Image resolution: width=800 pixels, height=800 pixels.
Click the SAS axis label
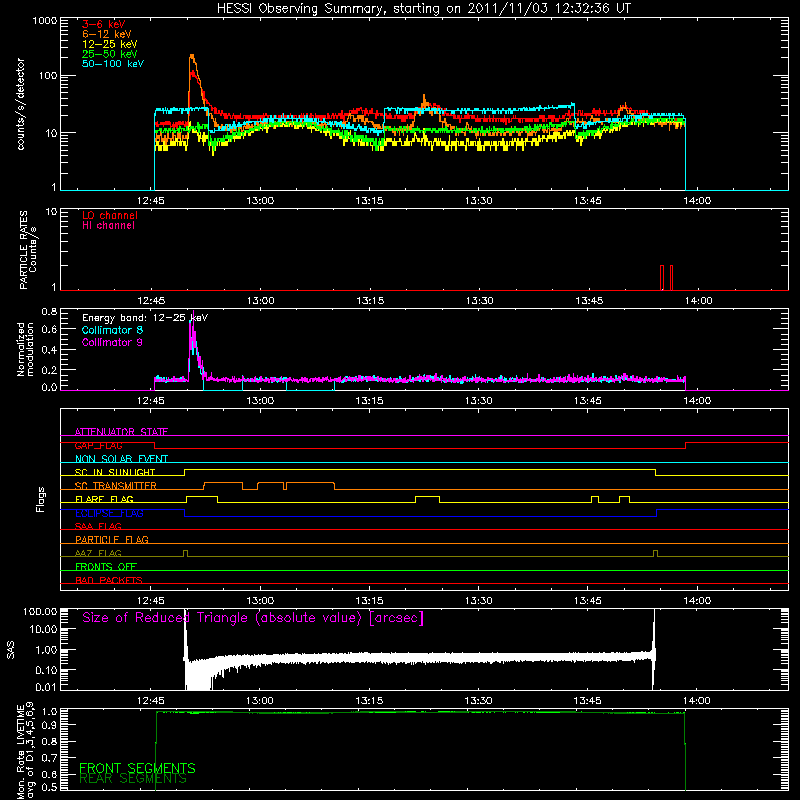coord(11,650)
